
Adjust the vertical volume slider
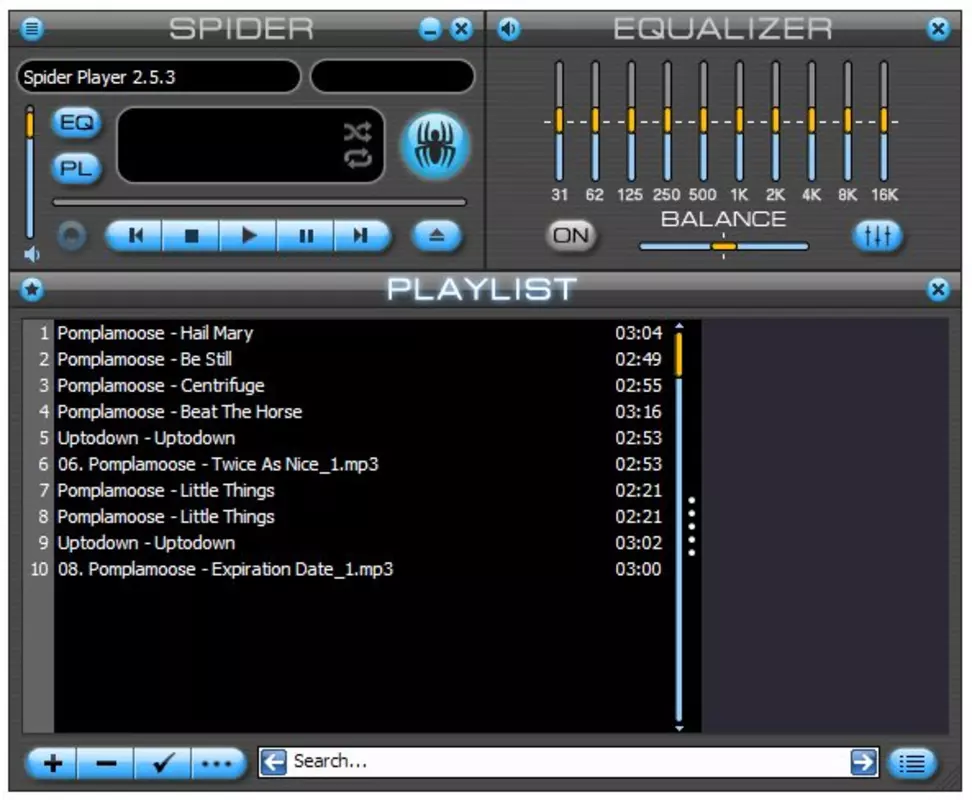click(30, 172)
